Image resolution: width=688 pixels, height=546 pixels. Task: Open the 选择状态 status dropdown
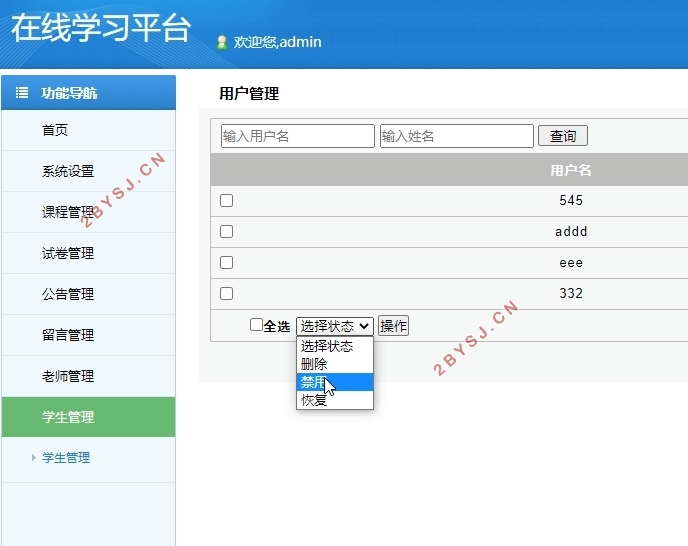pyautogui.click(x=335, y=326)
